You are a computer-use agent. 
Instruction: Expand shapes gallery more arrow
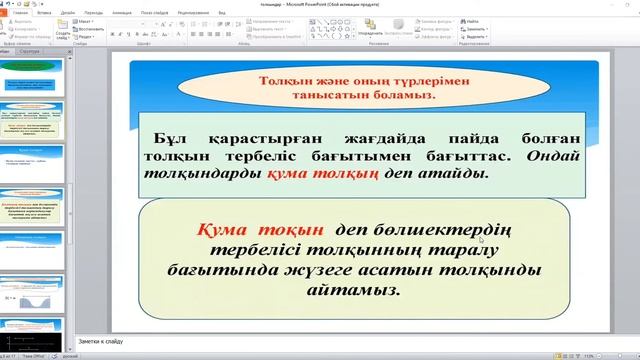point(353,36)
